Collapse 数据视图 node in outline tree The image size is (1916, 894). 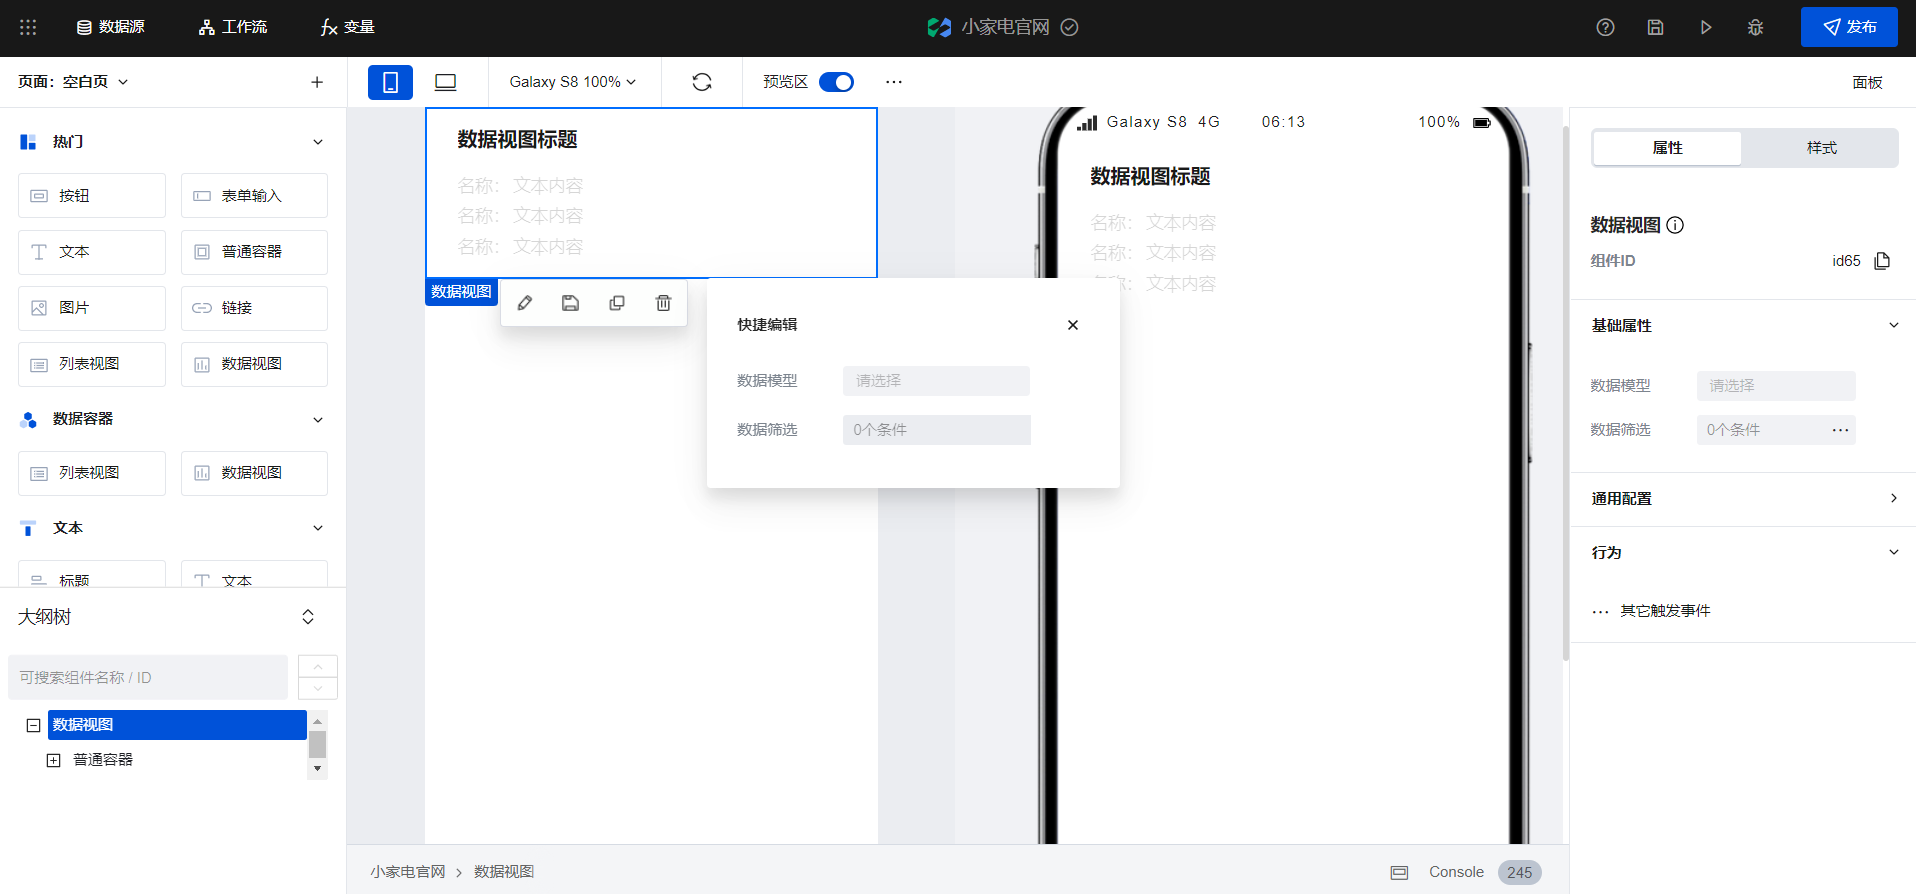(x=33, y=725)
